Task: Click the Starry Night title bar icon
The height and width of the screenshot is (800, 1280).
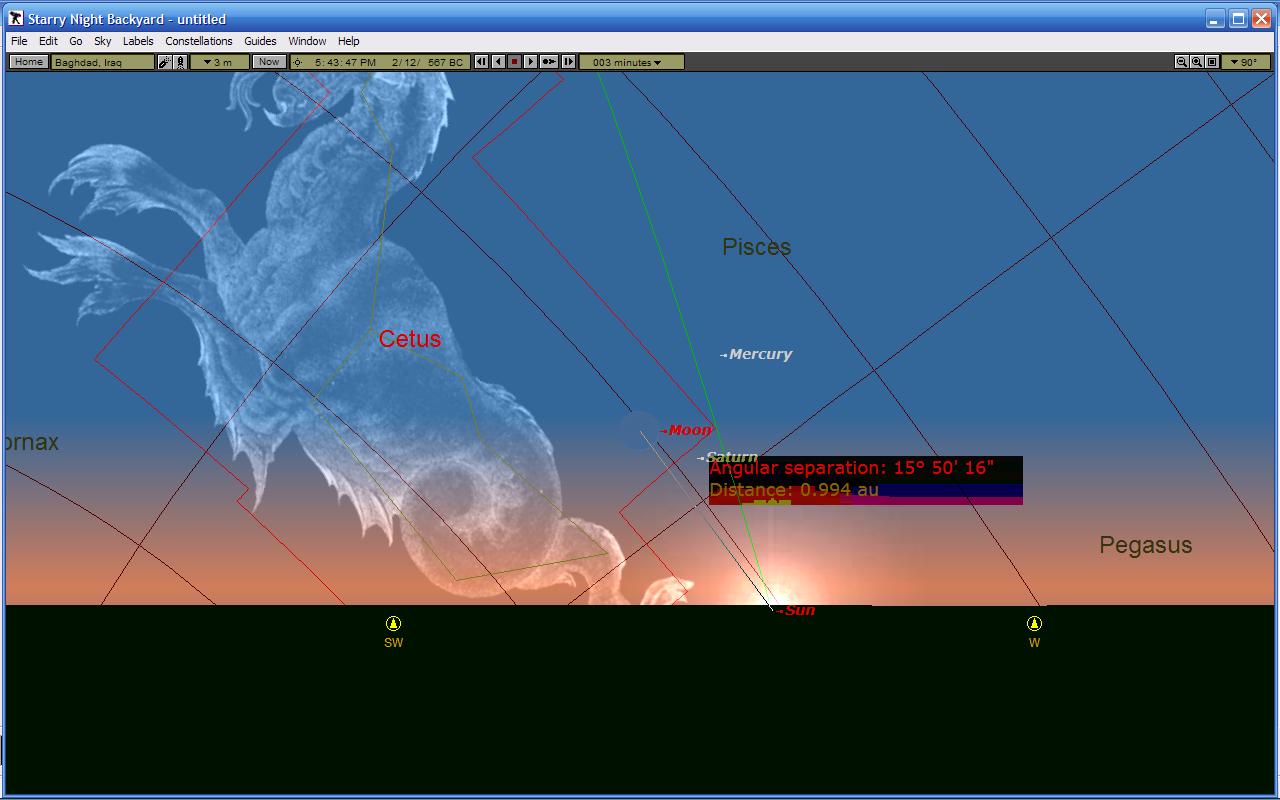Action: (16, 19)
